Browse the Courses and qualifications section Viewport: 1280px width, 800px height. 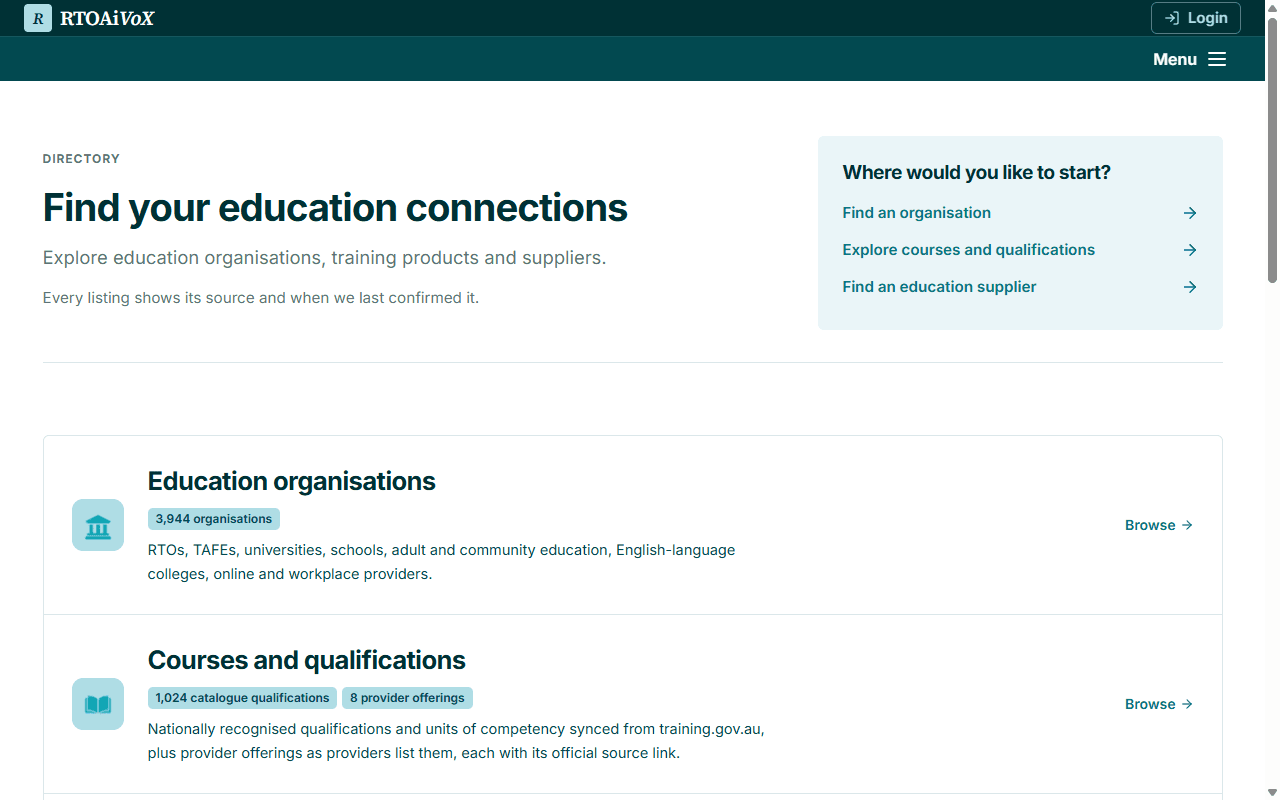click(x=1159, y=704)
